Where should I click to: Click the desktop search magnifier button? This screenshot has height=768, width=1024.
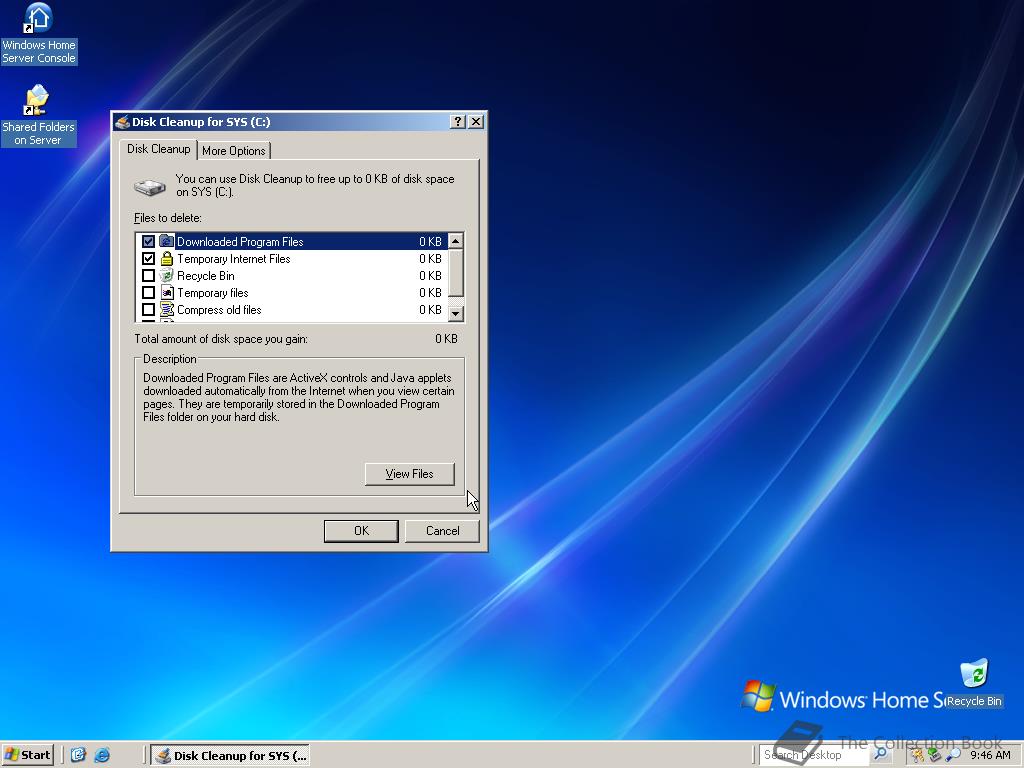click(880, 754)
